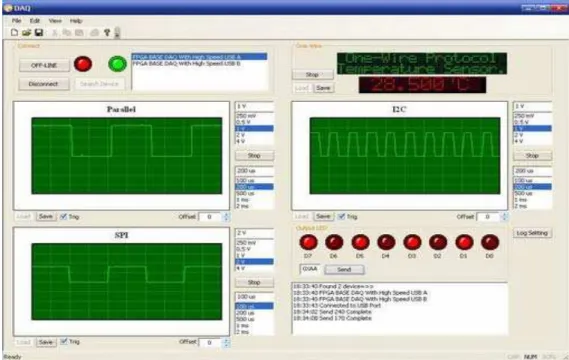The width and height of the screenshot is (569, 360).
Task: Select 2 V in I2C voltage list
Action: click(x=532, y=135)
